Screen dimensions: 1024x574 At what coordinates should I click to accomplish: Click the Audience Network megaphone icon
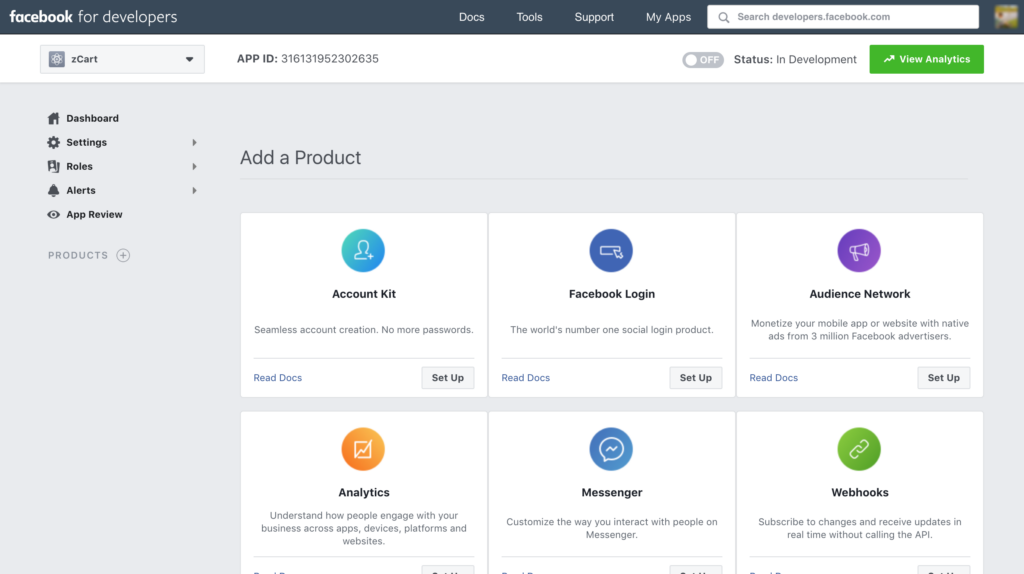[859, 251]
